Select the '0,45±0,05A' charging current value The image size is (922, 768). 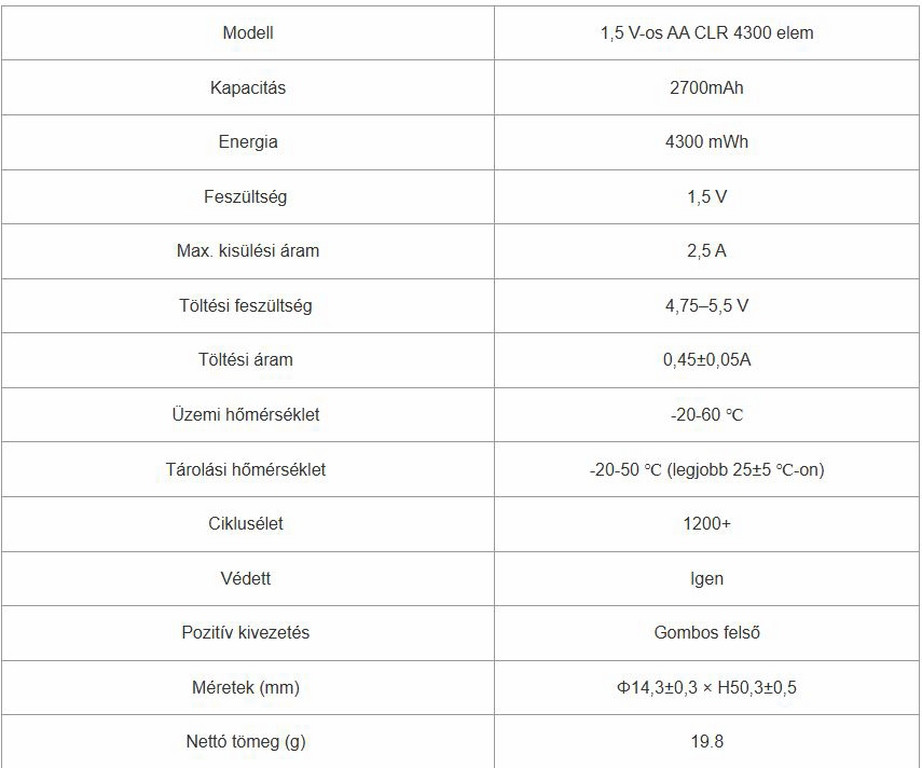pos(706,360)
